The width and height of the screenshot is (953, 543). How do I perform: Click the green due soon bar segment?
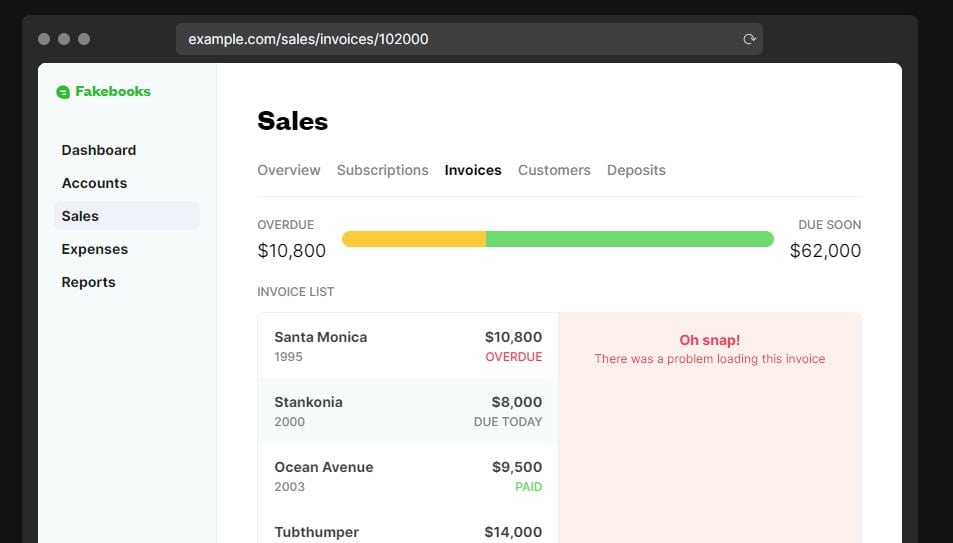(x=630, y=239)
